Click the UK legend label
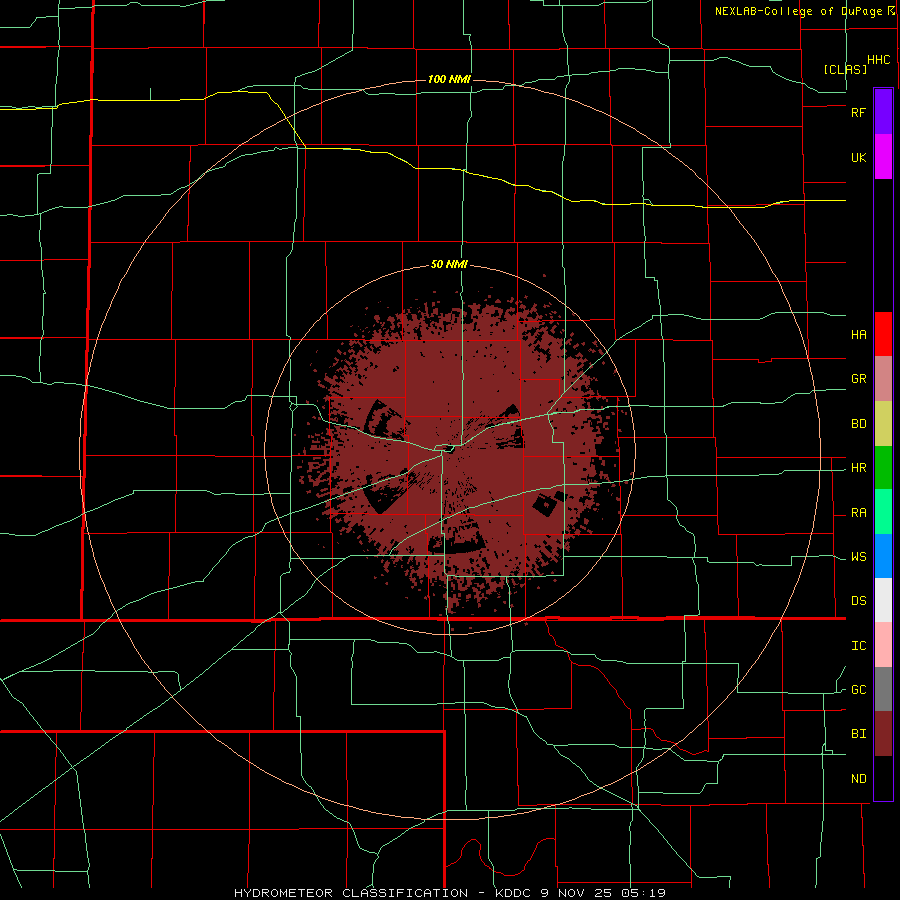 pyautogui.click(x=858, y=157)
